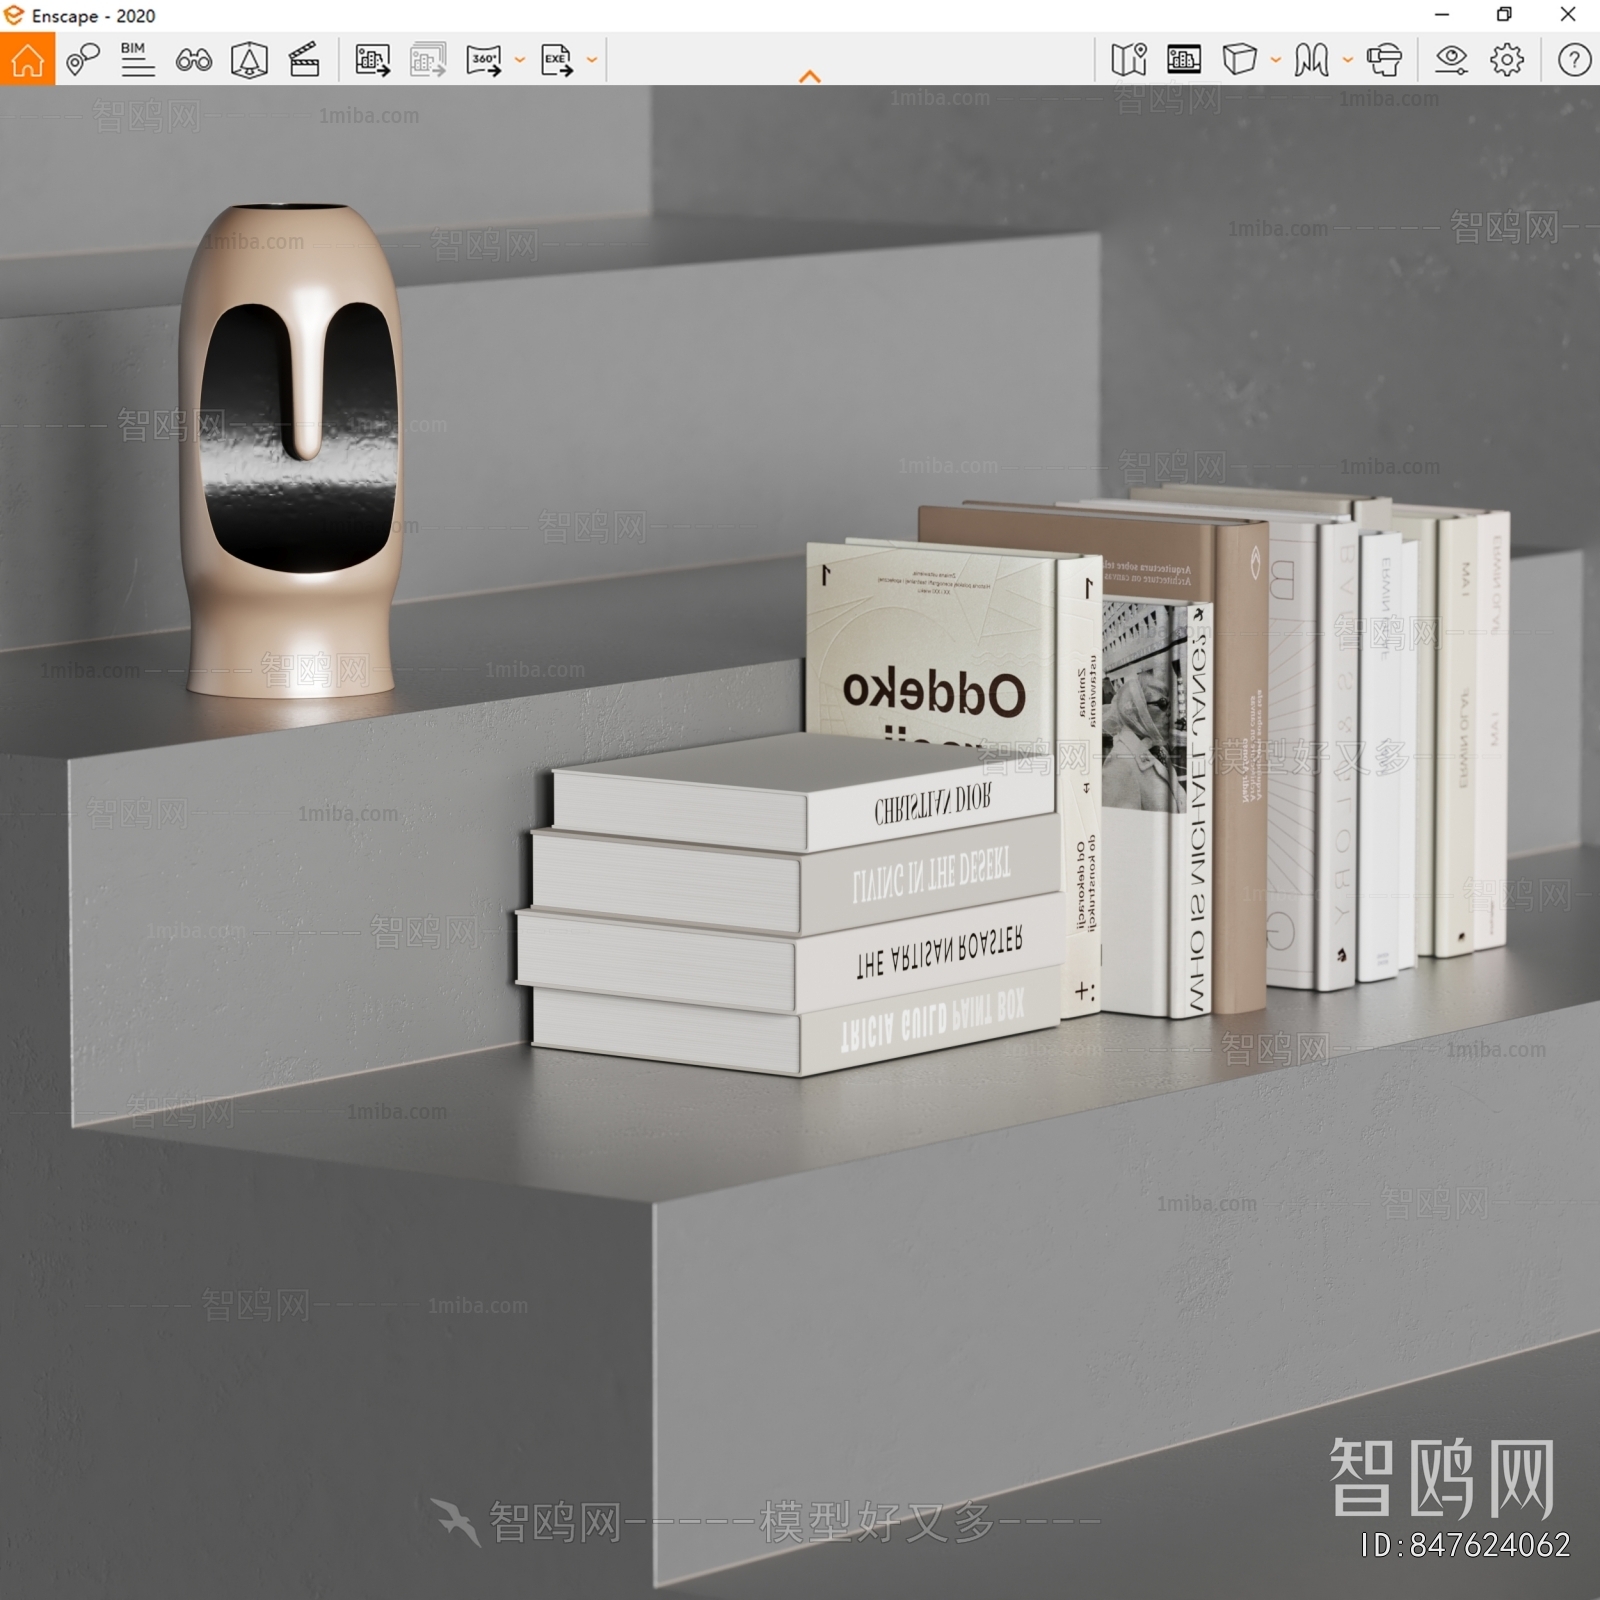The image size is (1600, 1600).
Task: Expand the EXE export dropdown arrow
Action: click(592, 60)
